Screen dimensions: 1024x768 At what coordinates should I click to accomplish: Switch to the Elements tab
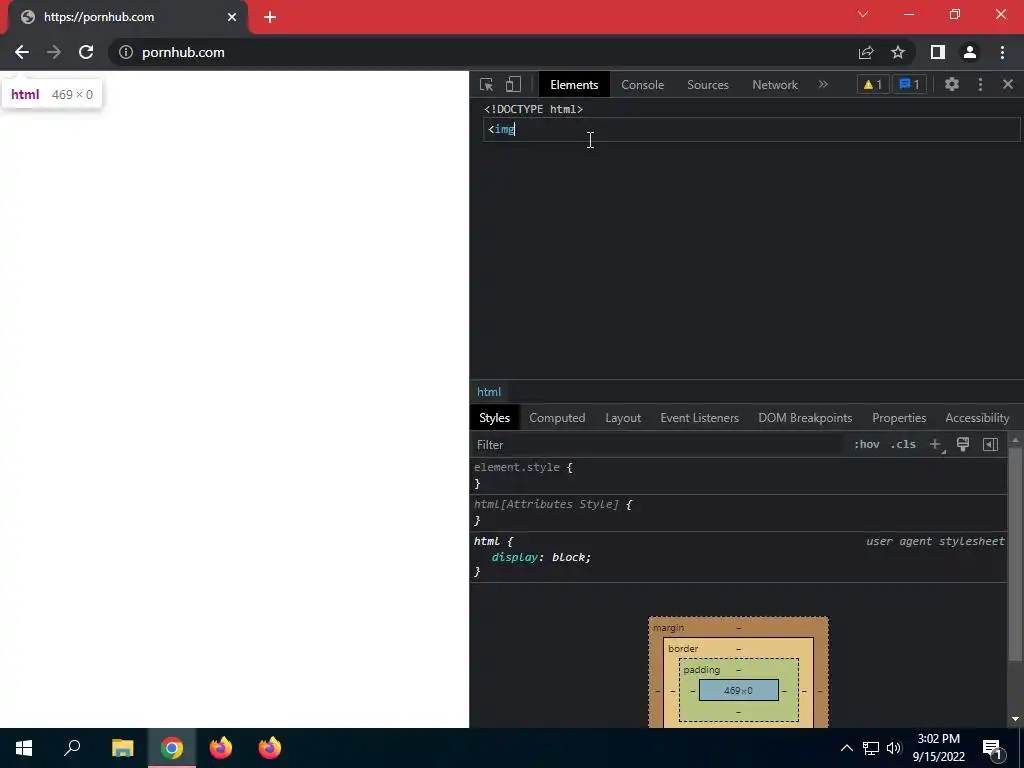point(574,84)
